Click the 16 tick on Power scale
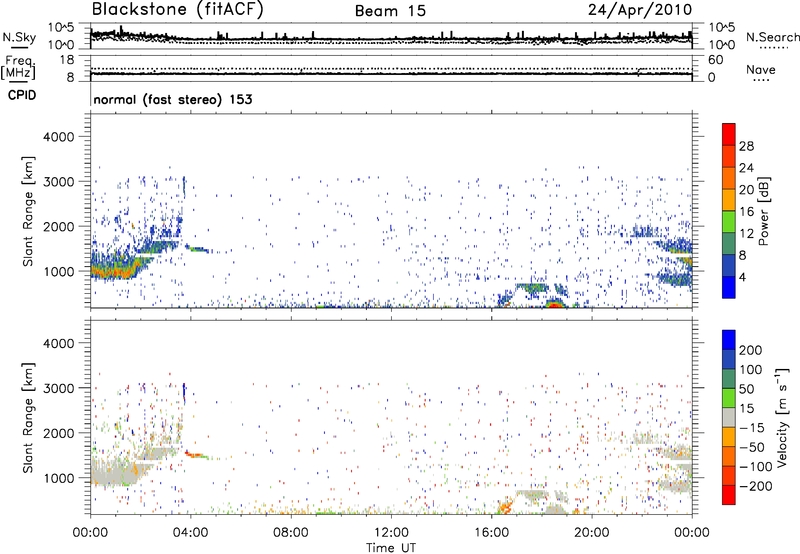800x554 pixels. pyautogui.click(x=746, y=212)
